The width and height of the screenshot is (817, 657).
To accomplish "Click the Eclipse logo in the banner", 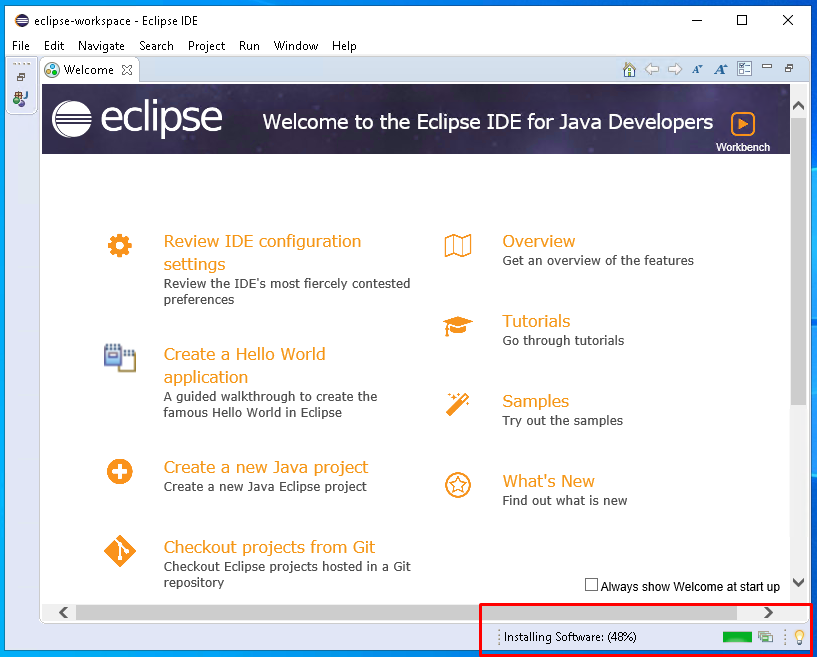I will pyautogui.click(x=137, y=119).
